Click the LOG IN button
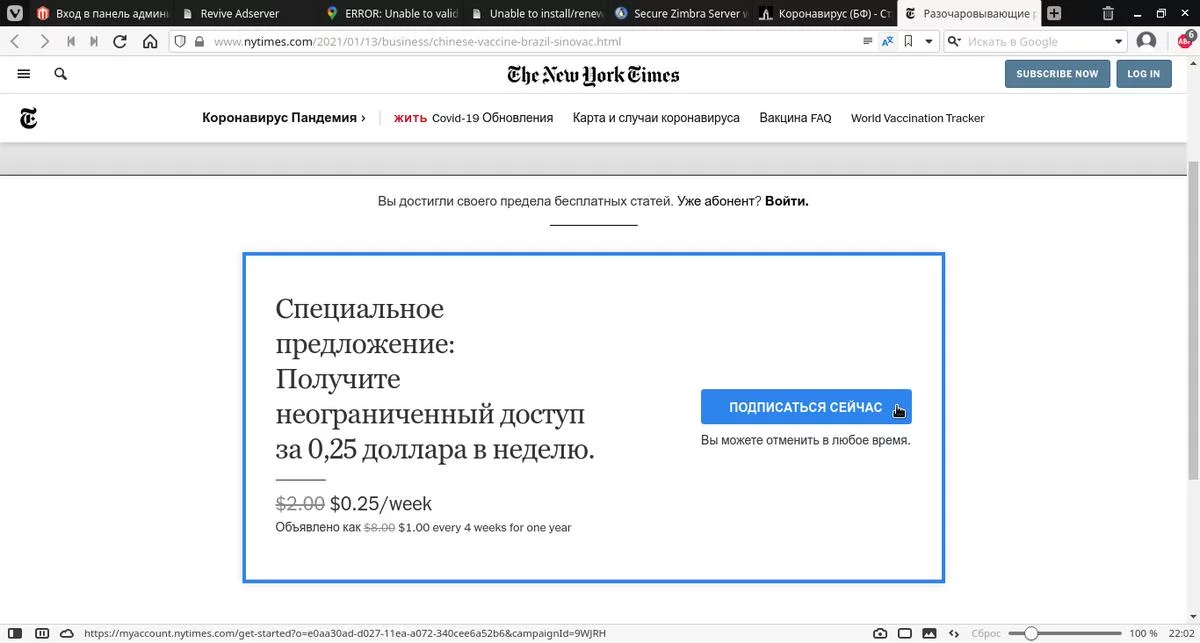Image resolution: width=1200 pixels, height=643 pixels. pyautogui.click(x=1143, y=74)
